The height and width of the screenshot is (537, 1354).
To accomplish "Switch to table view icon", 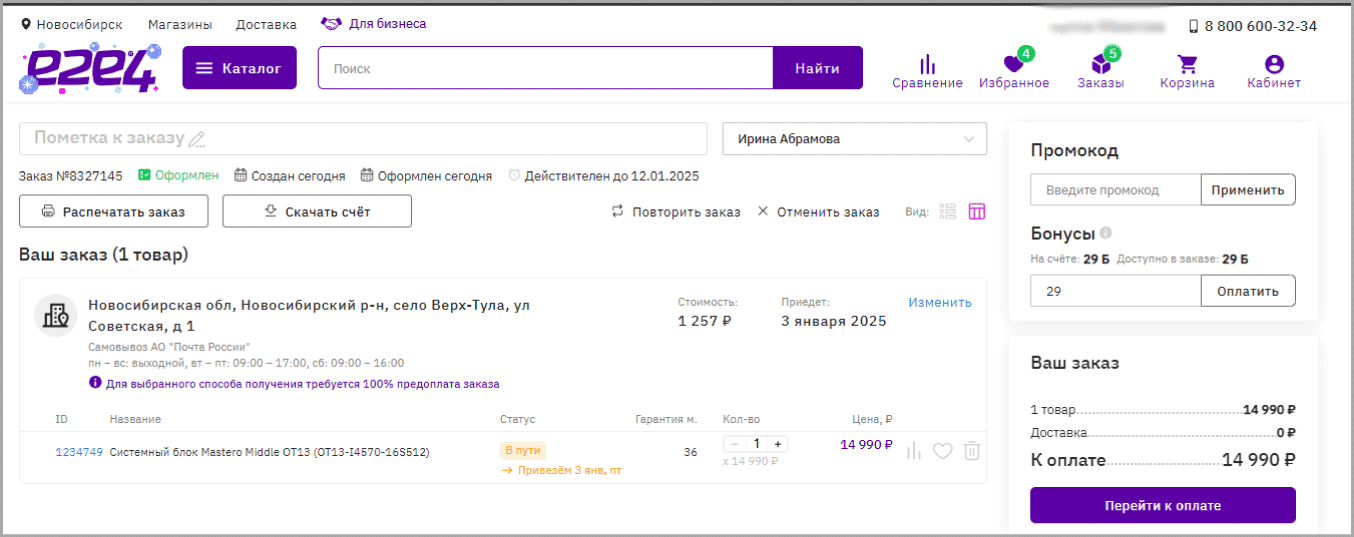I will [x=977, y=212].
